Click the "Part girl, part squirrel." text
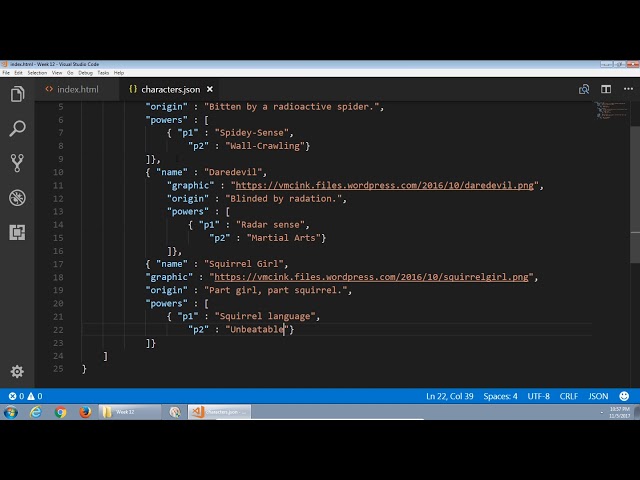 click(276, 290)
